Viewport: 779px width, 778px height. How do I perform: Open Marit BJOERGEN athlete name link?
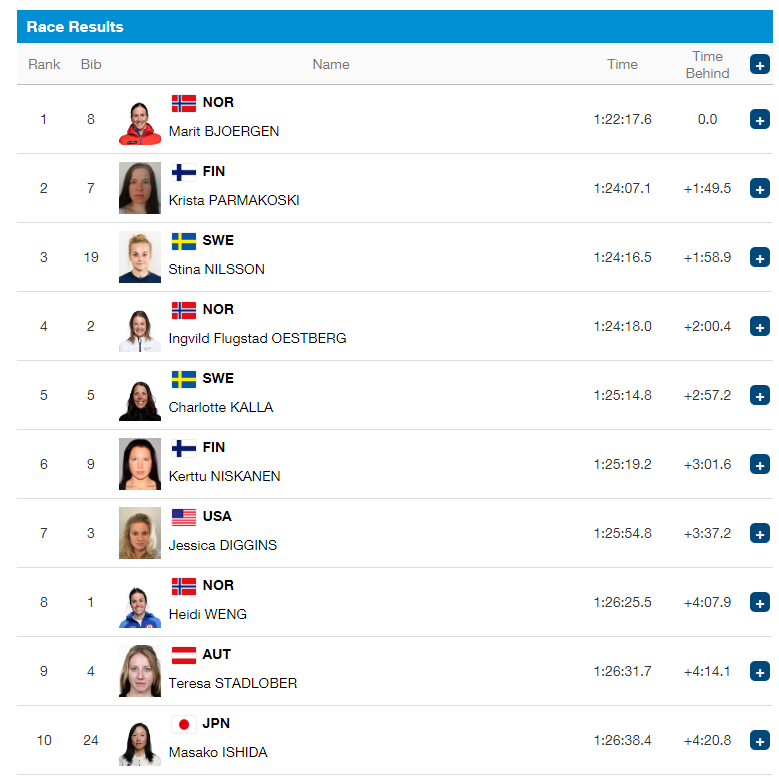tap(224, 131)
